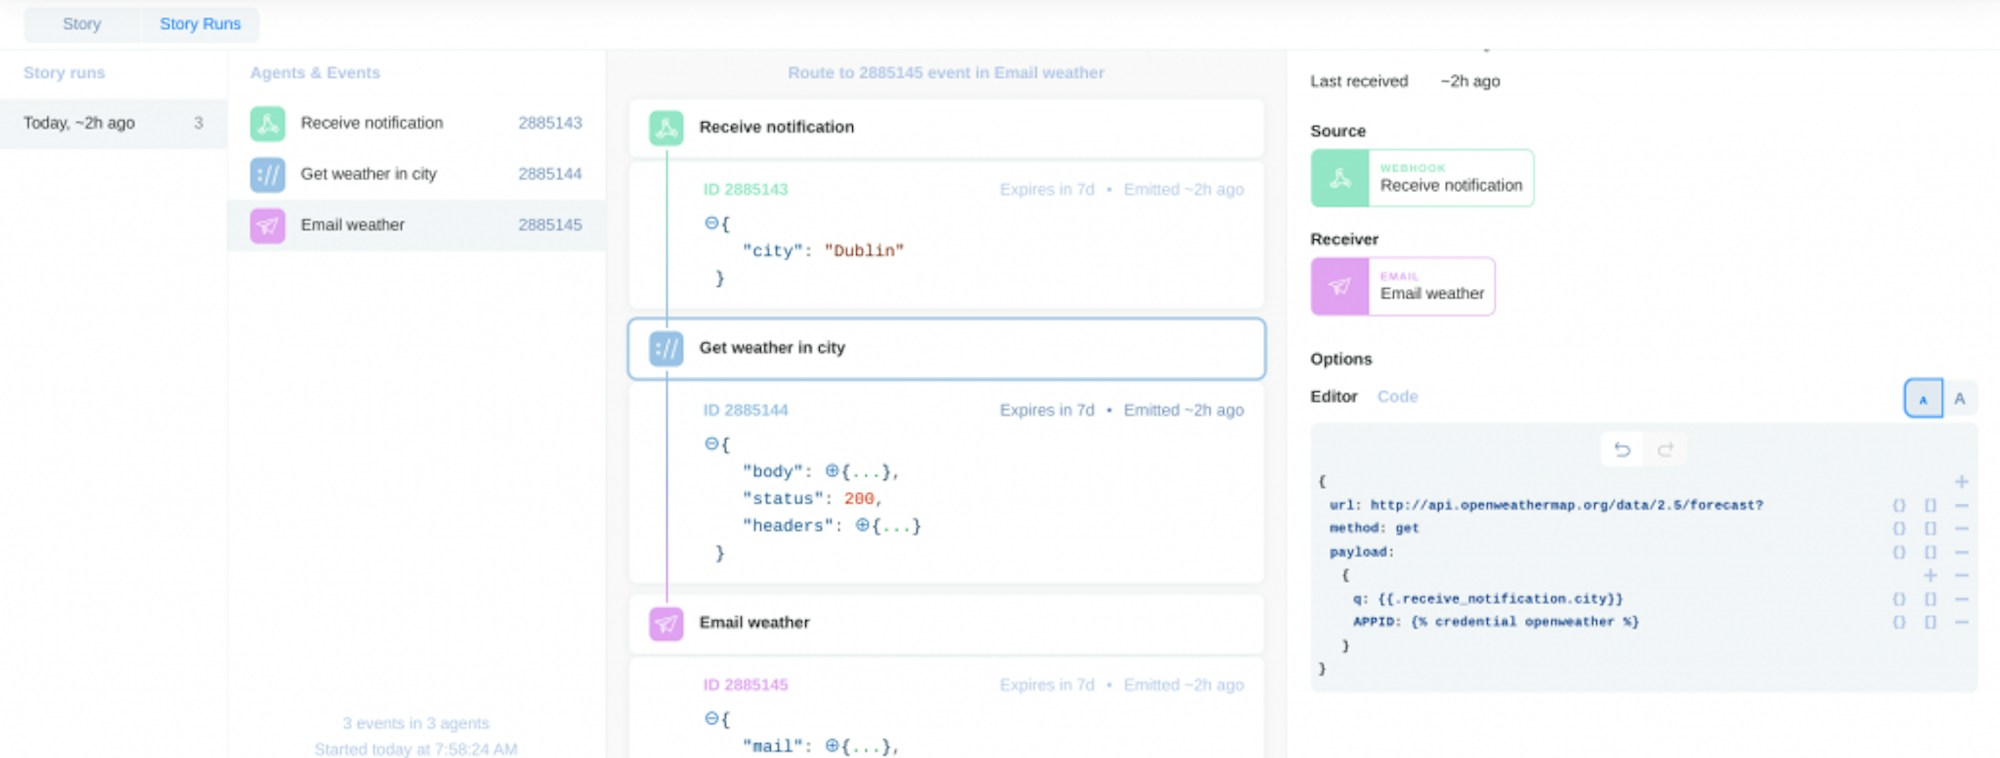Switch to the Code tab in Options

pos(1397,396)
